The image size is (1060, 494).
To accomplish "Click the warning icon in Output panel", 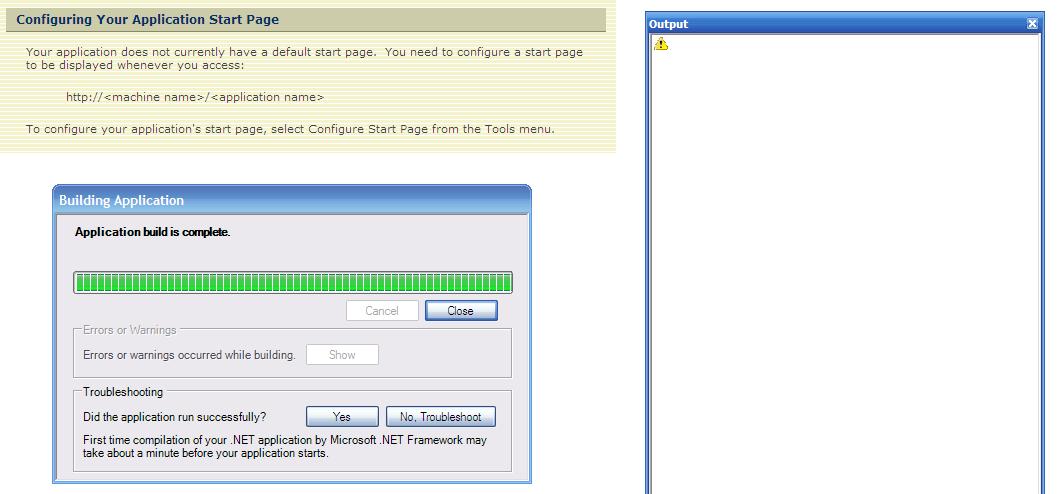I will pos(661,44).
